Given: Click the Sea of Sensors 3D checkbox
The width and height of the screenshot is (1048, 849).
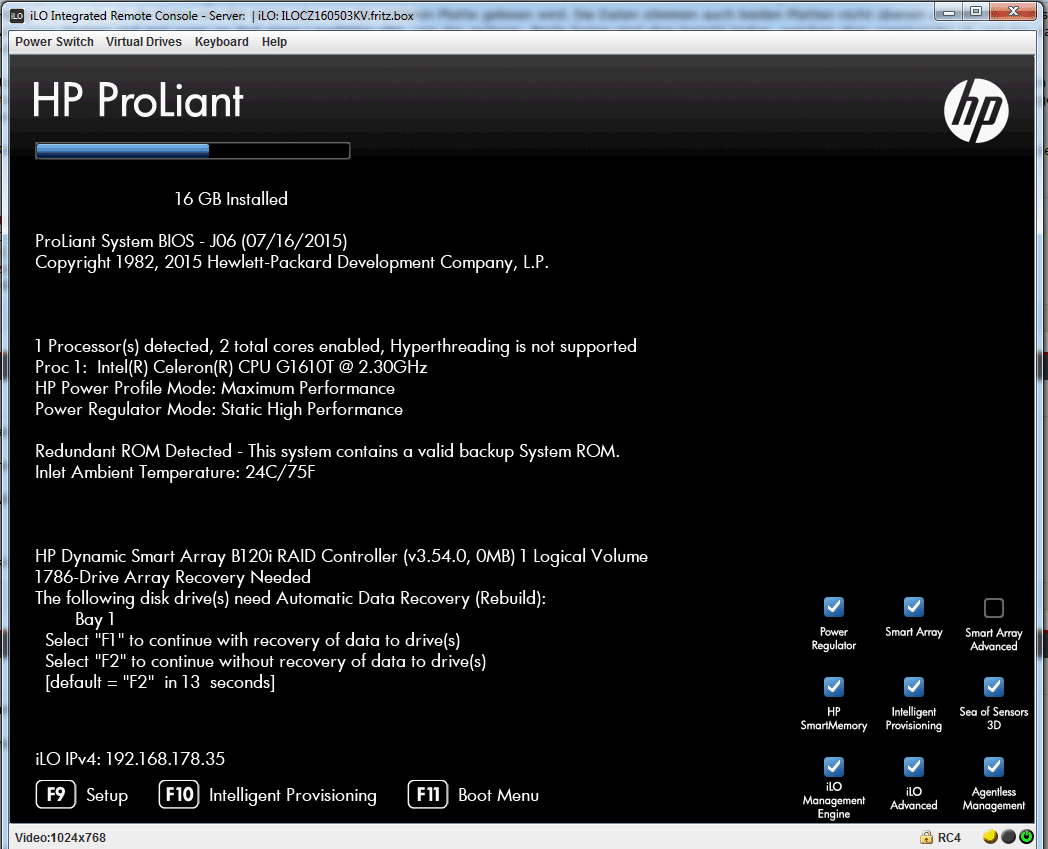Looking at the screenshot, I should 994,687.
